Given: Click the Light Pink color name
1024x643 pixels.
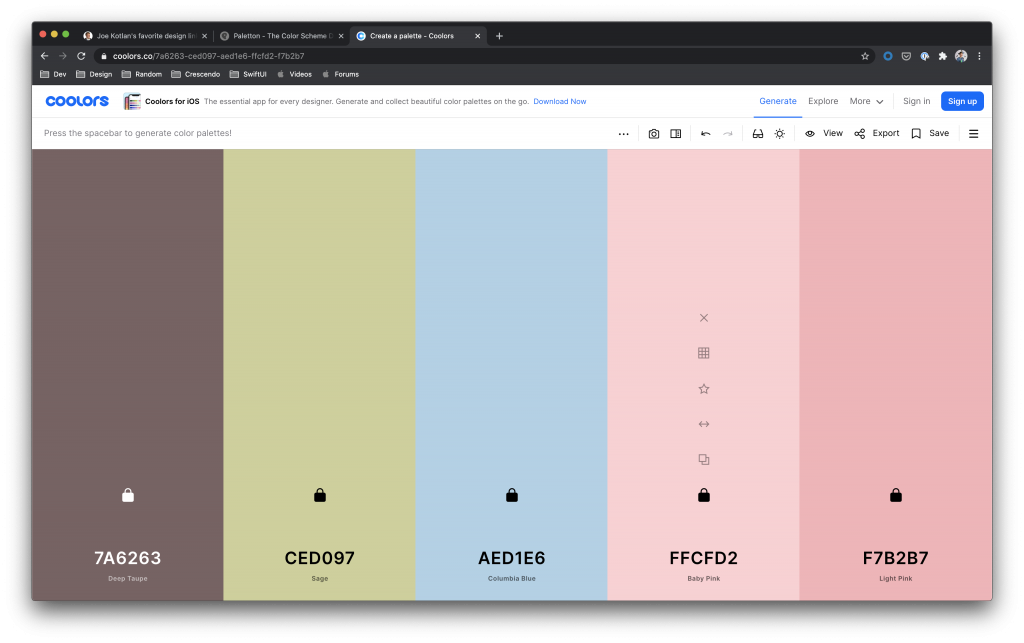Looking at the screenshot, I should point(895,578).
